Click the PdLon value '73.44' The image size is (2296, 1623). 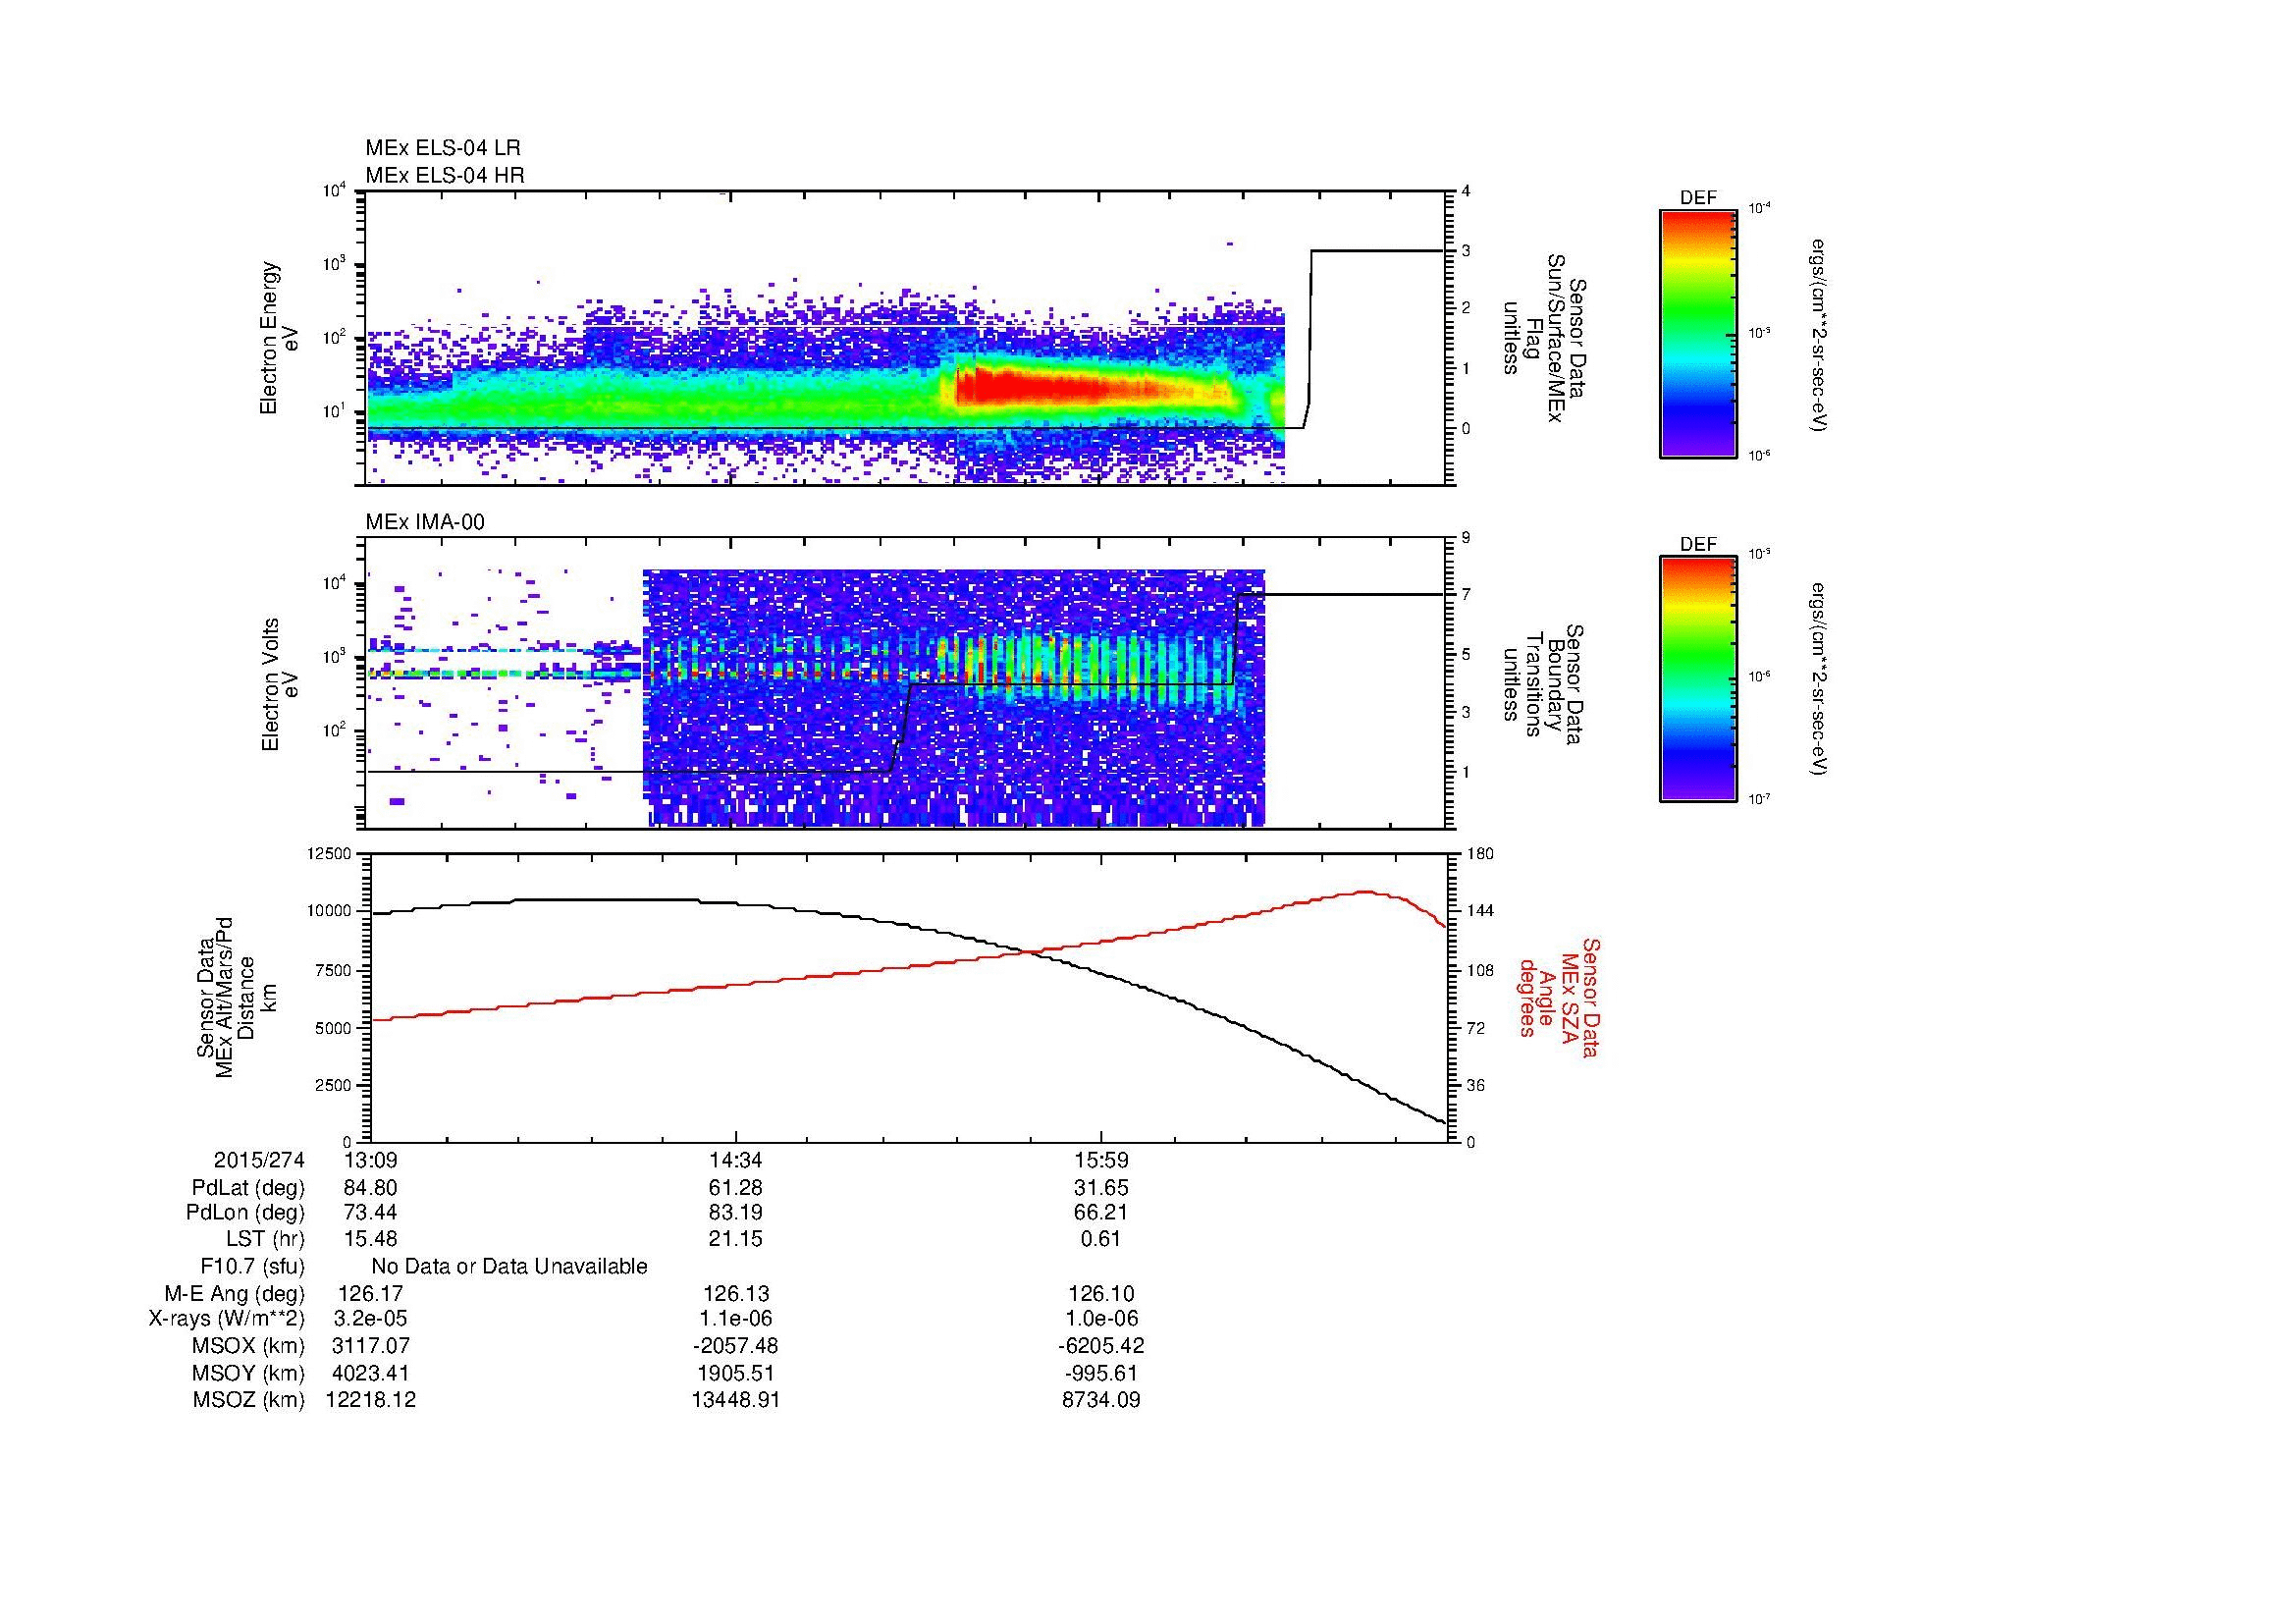click(370, 1213)
